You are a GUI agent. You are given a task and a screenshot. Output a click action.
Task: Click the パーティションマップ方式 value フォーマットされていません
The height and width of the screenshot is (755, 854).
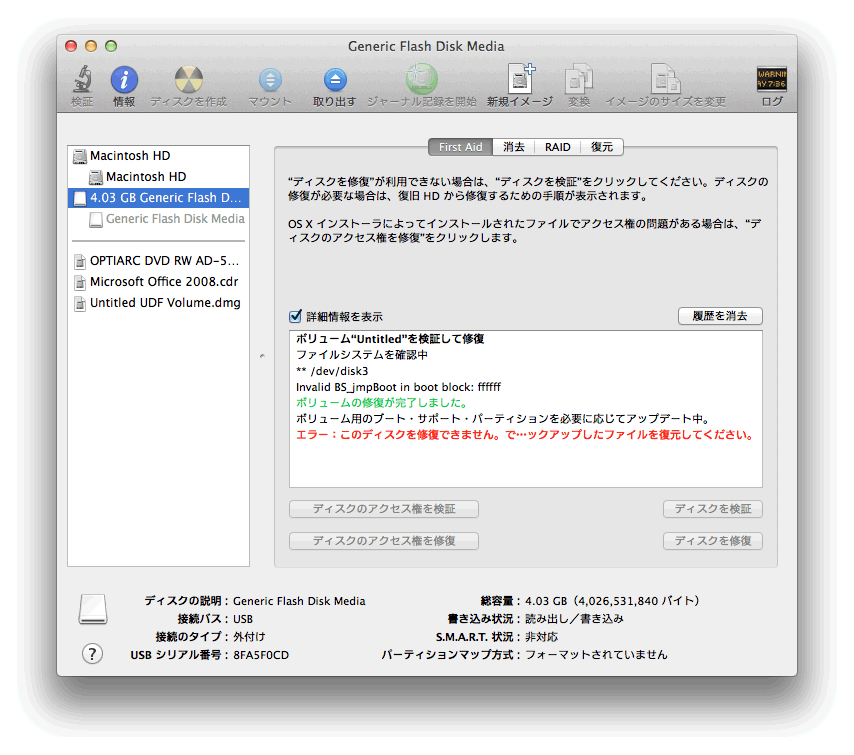(596, 655)
